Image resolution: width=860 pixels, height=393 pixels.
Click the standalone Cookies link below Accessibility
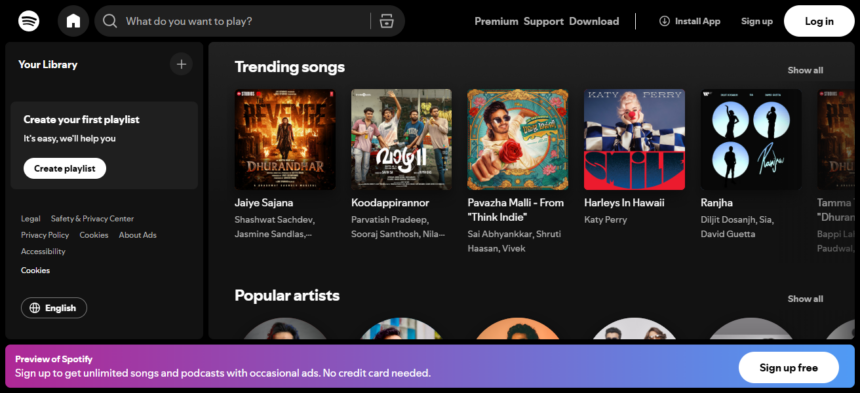(x=36, y=270)
